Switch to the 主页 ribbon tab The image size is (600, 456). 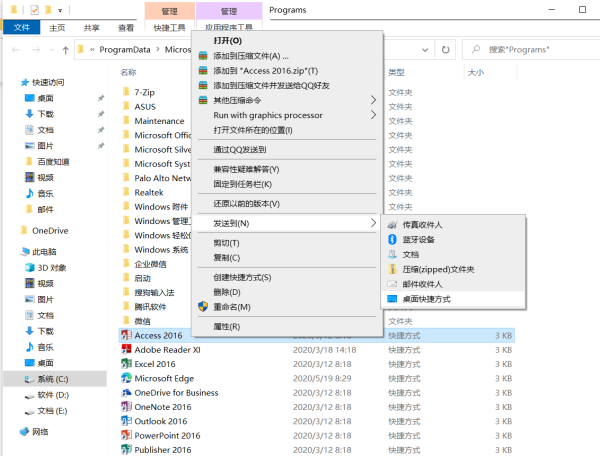tap(57, 28)
